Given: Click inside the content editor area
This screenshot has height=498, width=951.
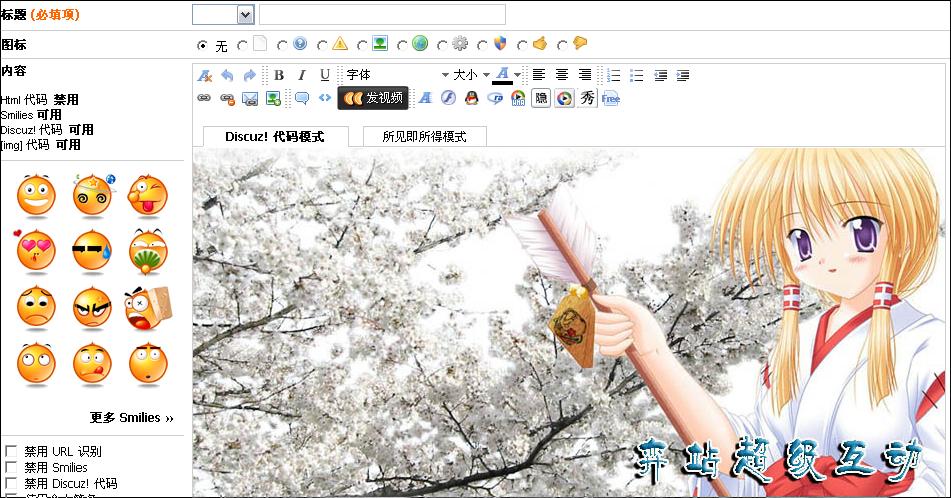Looking at the screenshot, I should 569,323.
